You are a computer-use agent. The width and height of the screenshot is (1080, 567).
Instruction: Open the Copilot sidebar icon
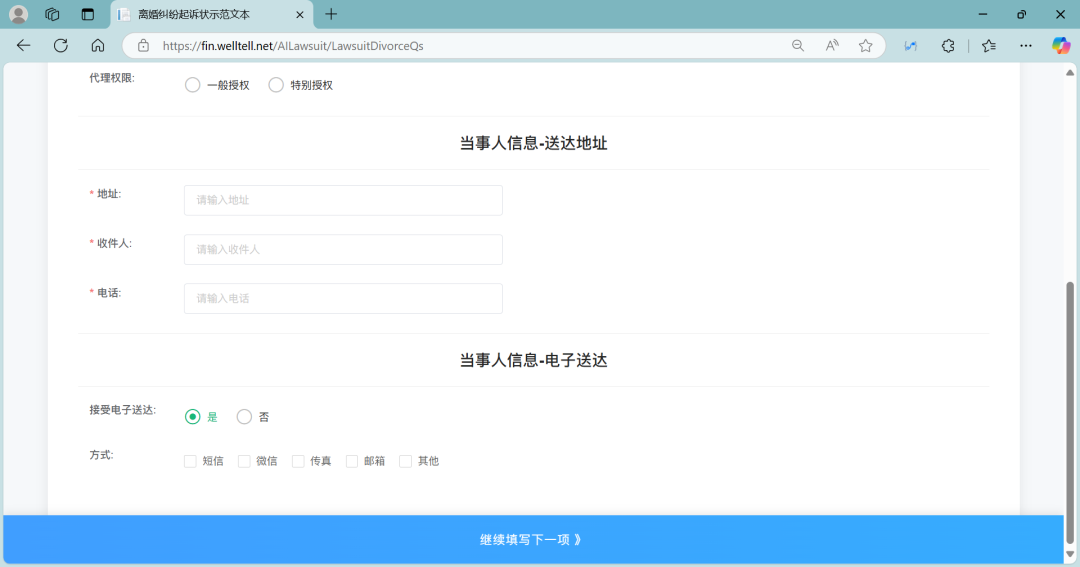1060,45
